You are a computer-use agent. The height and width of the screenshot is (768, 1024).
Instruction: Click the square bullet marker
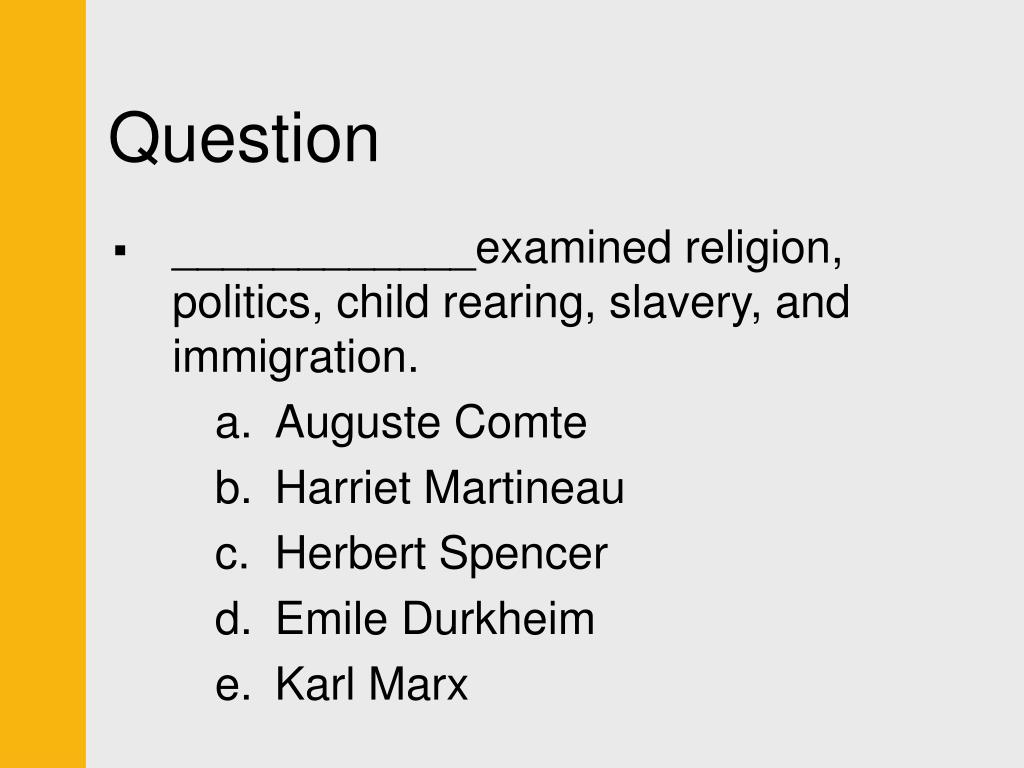coord(120,250)
